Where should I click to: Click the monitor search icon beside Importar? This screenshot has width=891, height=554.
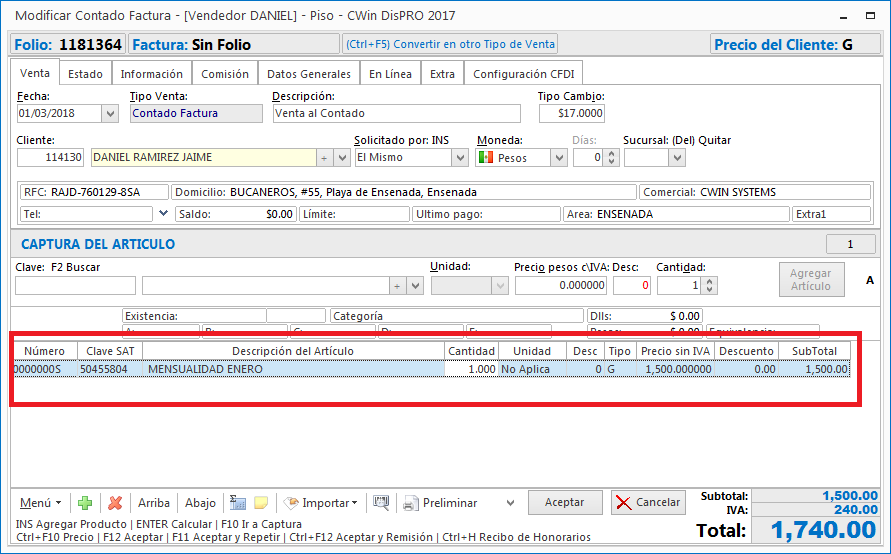(380, 503)
